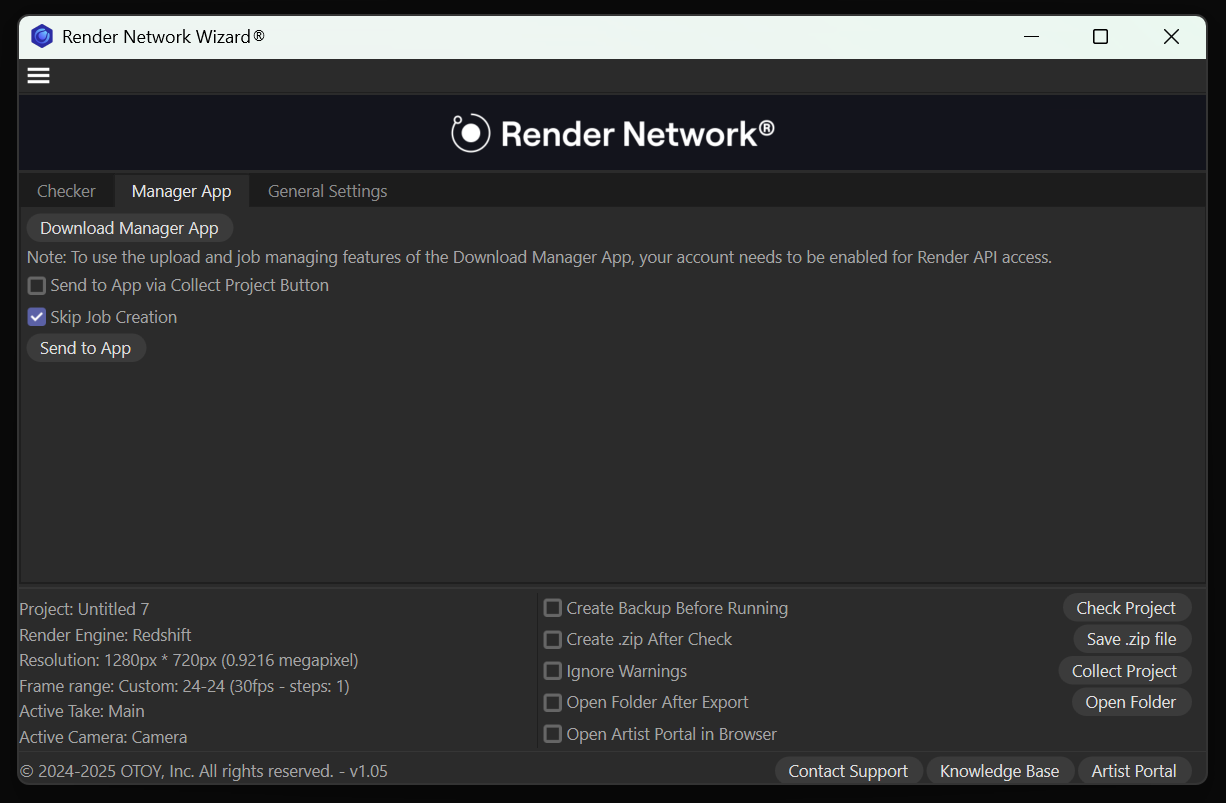
Task: Enable Open Artist Portal in Browser
Action: coord(552,734)
